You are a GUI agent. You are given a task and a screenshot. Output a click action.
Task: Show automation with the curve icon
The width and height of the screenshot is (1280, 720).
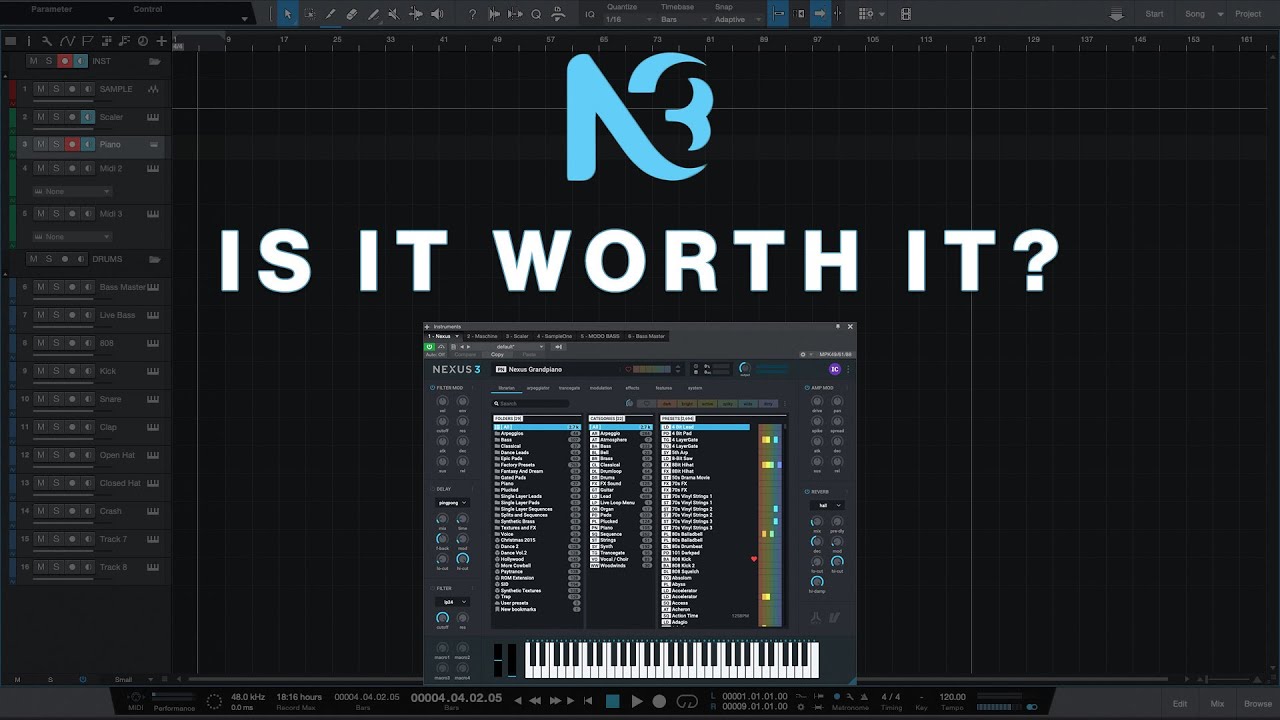[67, 41]
